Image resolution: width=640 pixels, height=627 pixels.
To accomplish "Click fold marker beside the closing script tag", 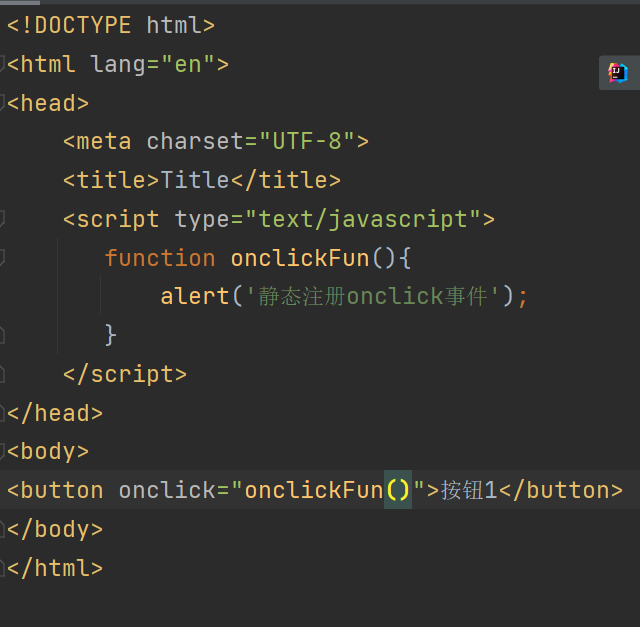I will click(3, 374).
